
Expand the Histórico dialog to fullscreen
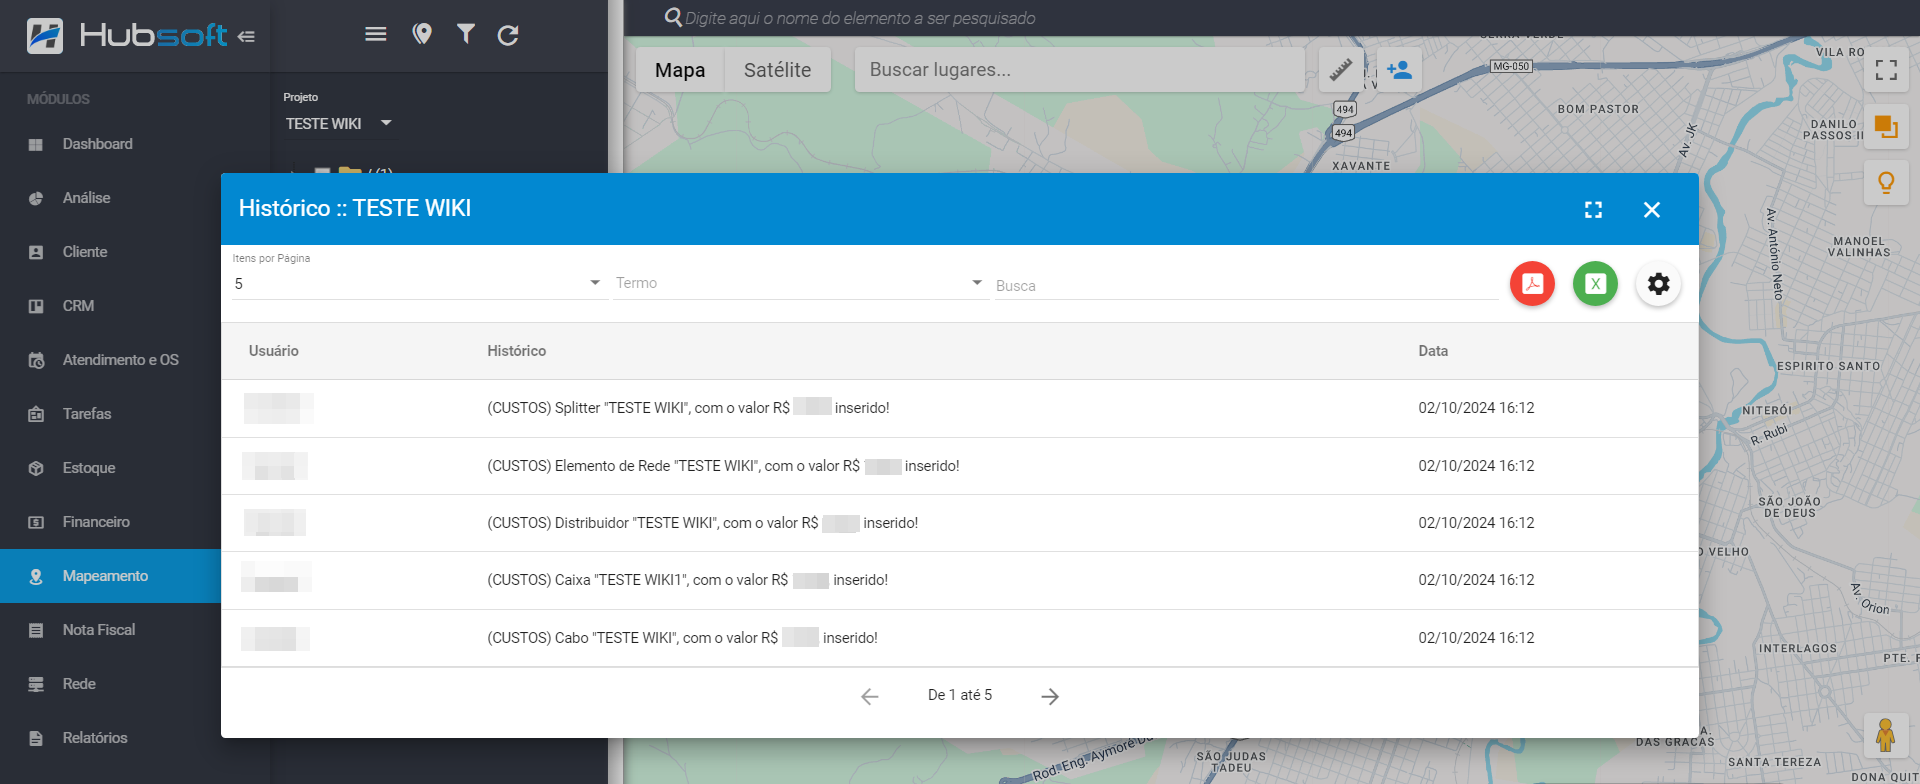(1594, 209)
